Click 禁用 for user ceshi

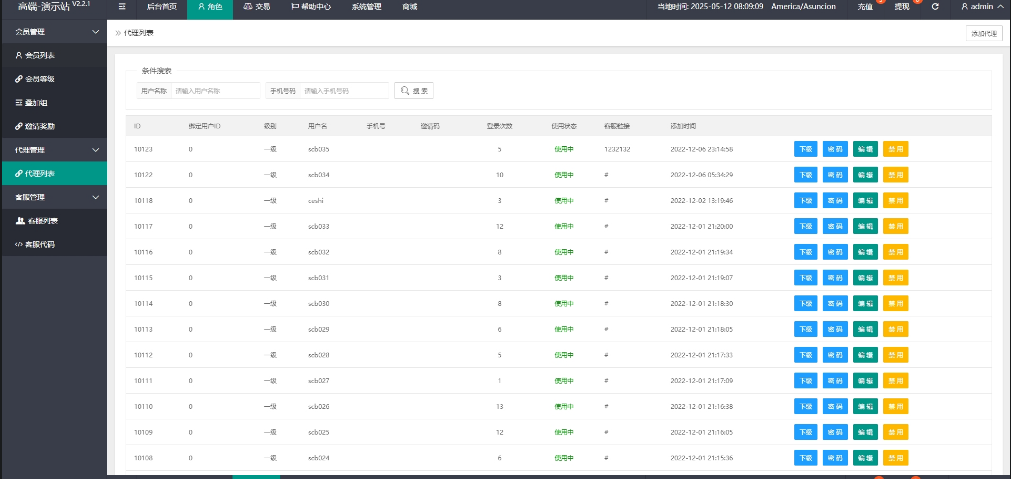click(895, 200)
